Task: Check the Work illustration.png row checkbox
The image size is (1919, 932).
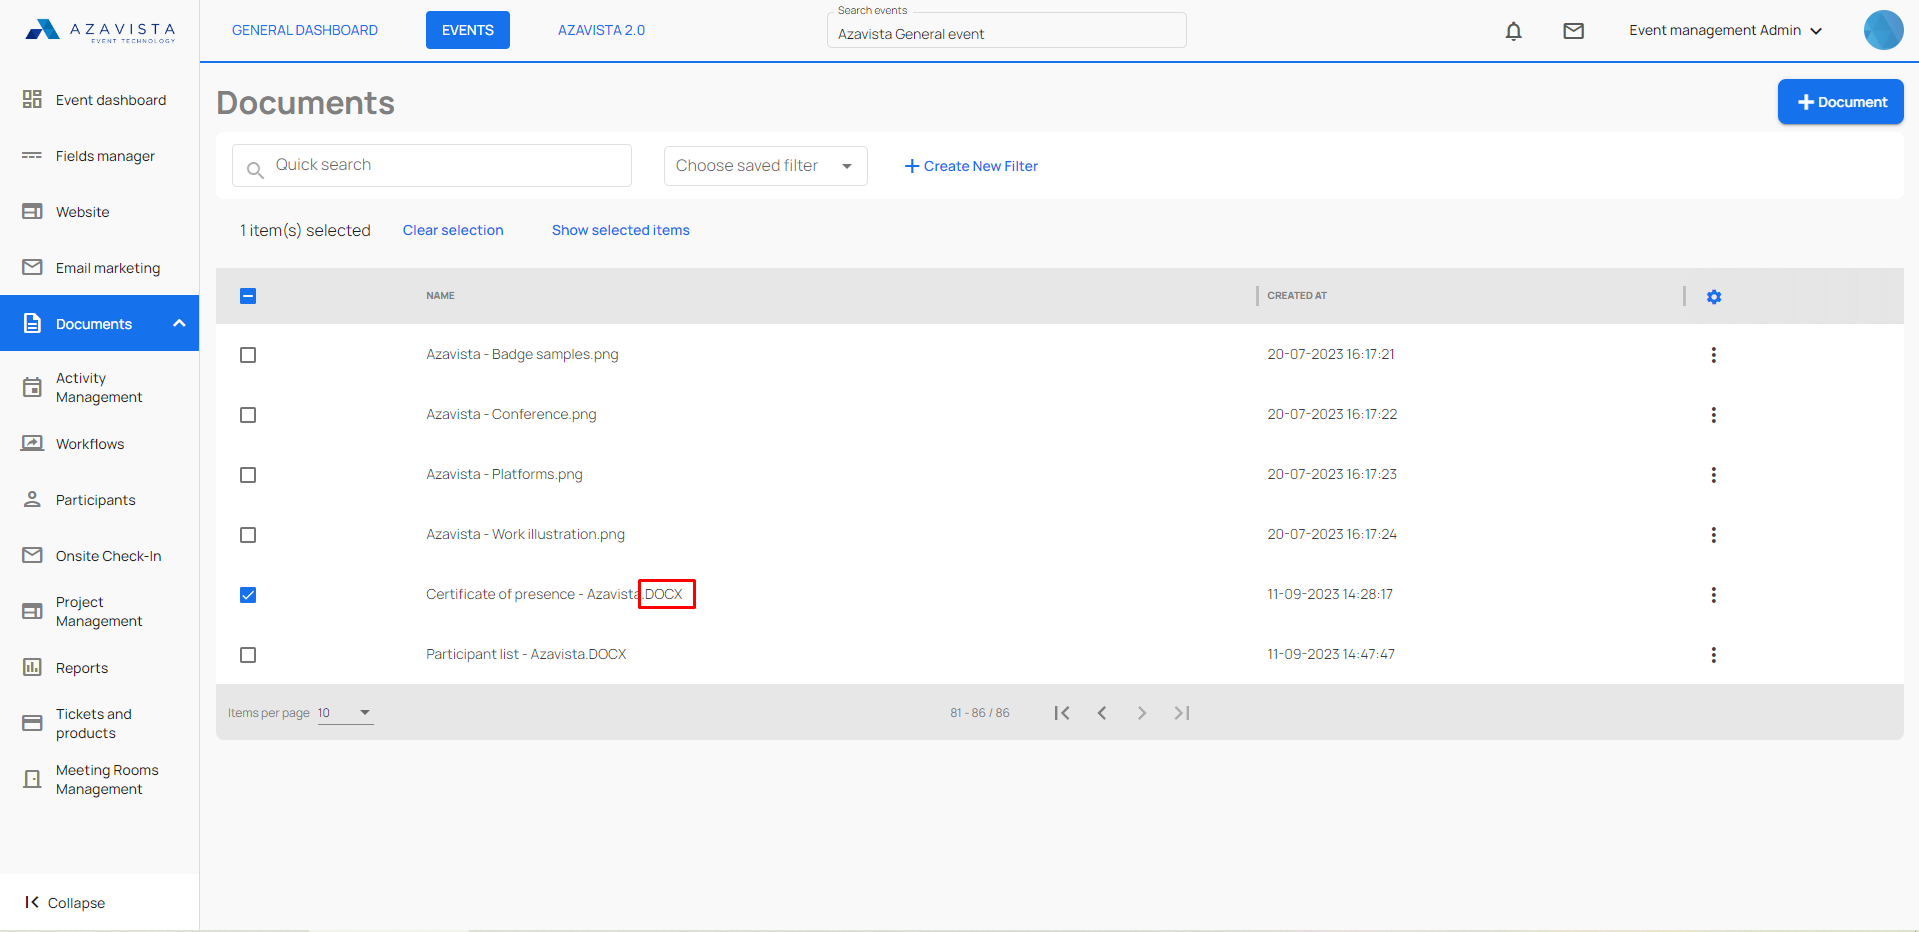Action: click(x=248, y=535)
